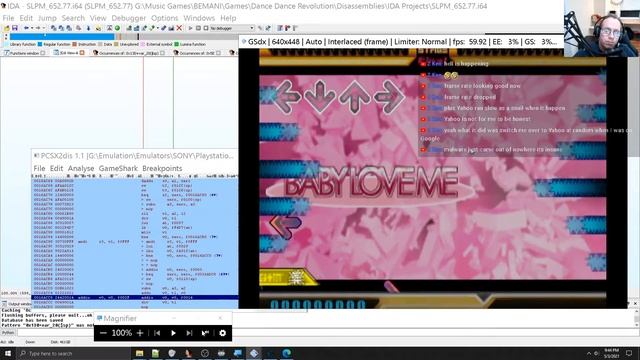The width and height of the screenshot is (640, 360).
Task: Open Microsoft Edge from the taskbar
Action: [287, 353]
